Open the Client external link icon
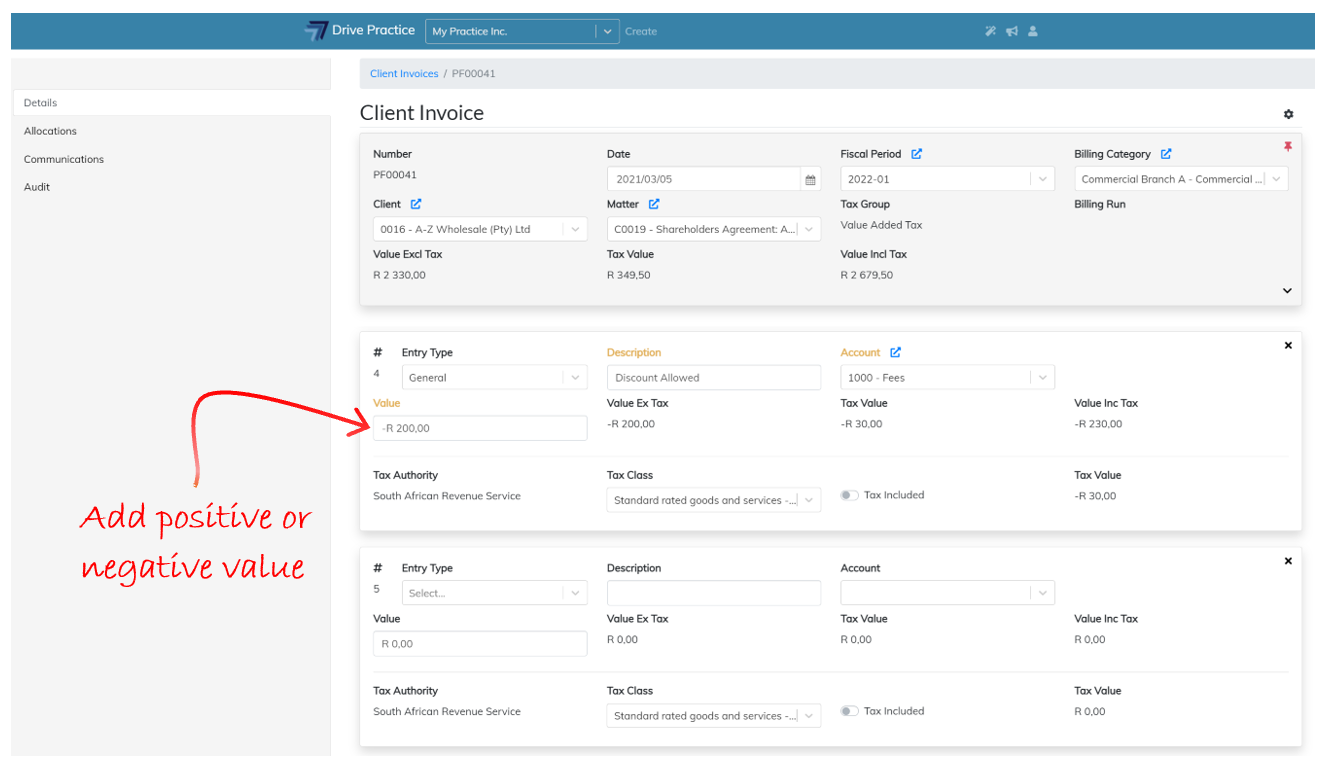1329x778 pixels. point(416,204)
